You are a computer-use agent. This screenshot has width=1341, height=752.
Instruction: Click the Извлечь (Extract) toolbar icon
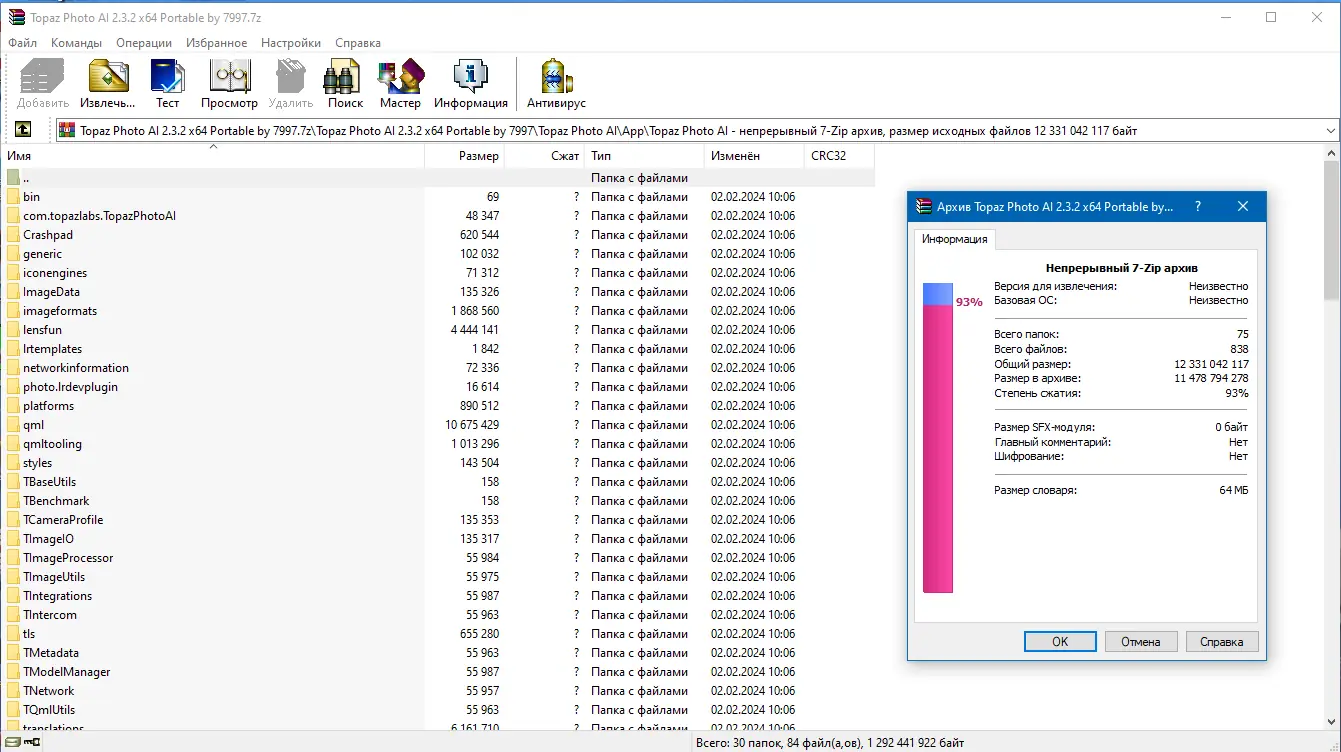pos(108,77)
